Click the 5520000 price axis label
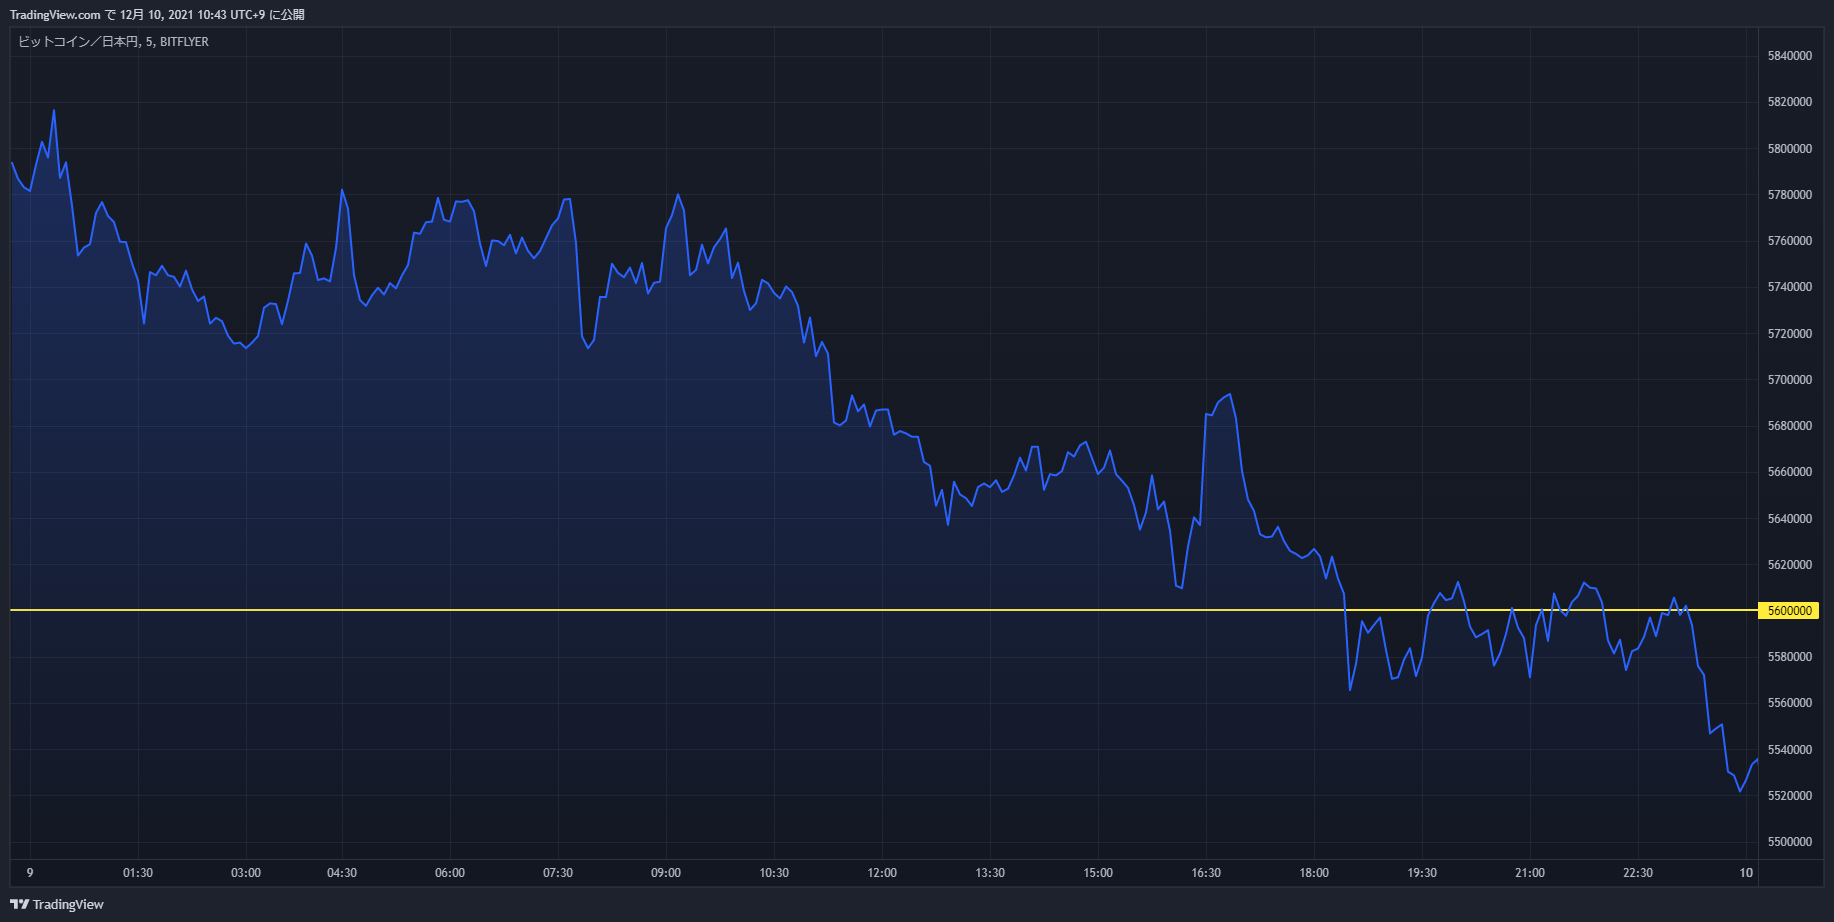 pos(1790,796)
